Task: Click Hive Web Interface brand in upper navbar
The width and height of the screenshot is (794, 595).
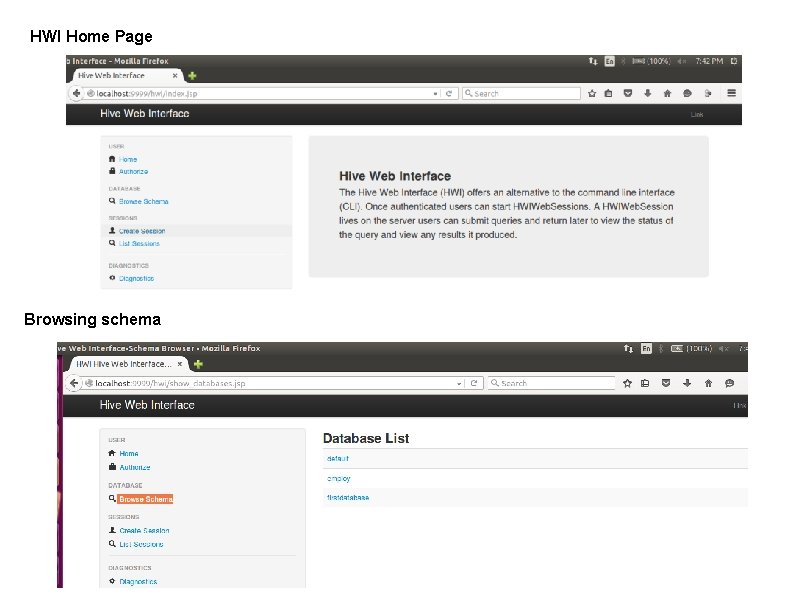Action: (145, 113)
